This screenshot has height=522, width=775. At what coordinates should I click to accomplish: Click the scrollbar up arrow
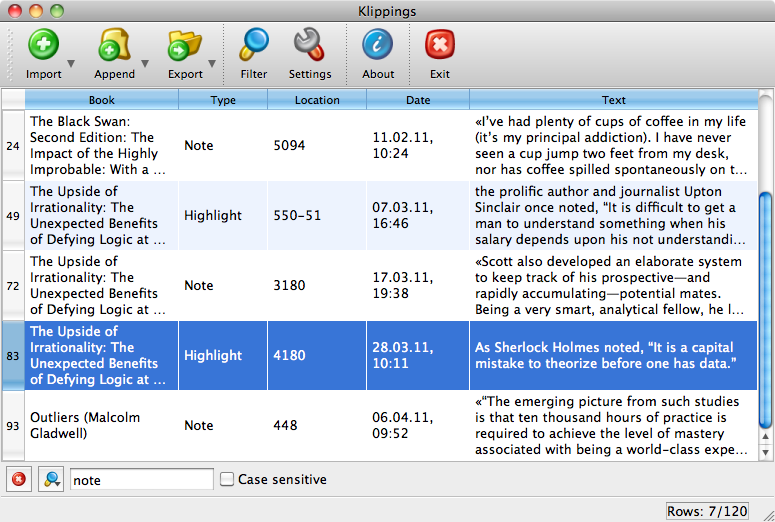(766, 437)
